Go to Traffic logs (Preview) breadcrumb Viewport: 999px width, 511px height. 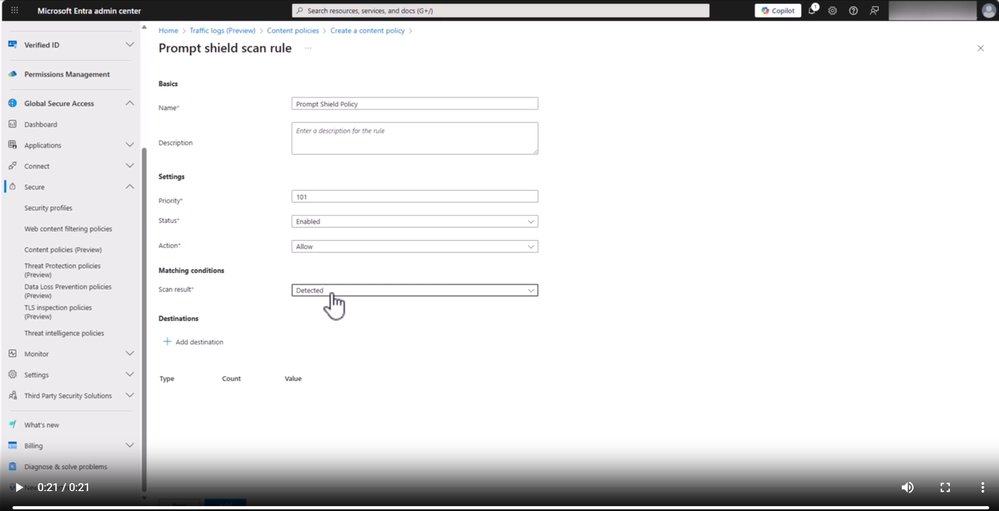pyautogui.click(x=222, y=31)
